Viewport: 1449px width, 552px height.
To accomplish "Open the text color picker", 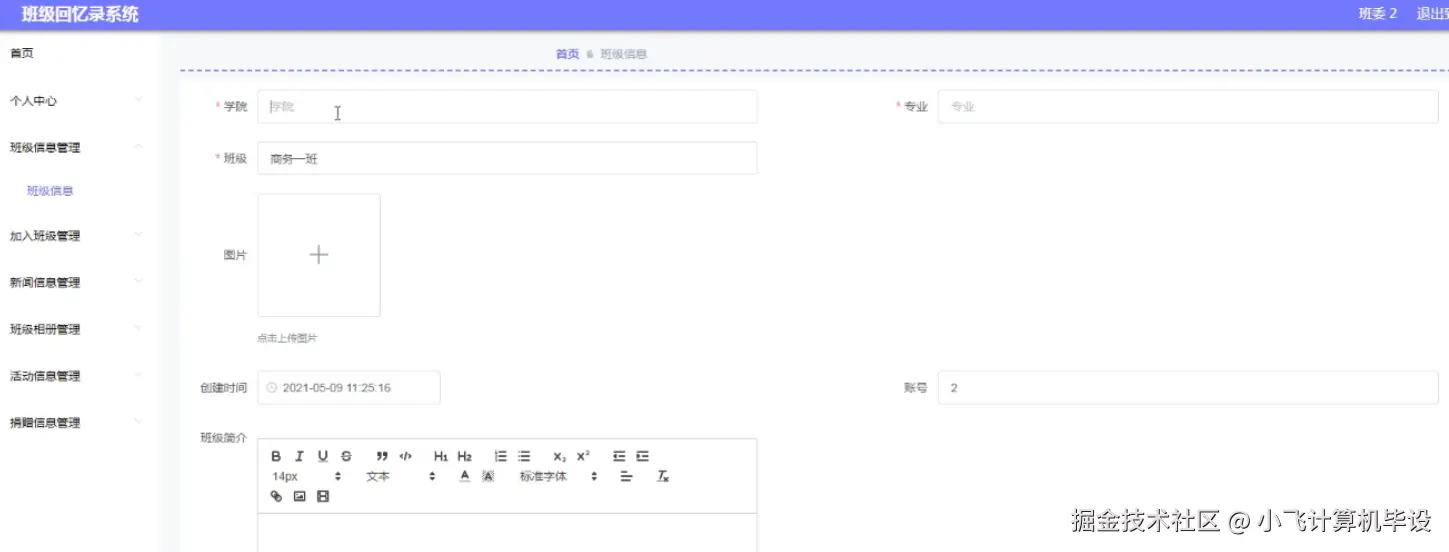I will [465, 476].
